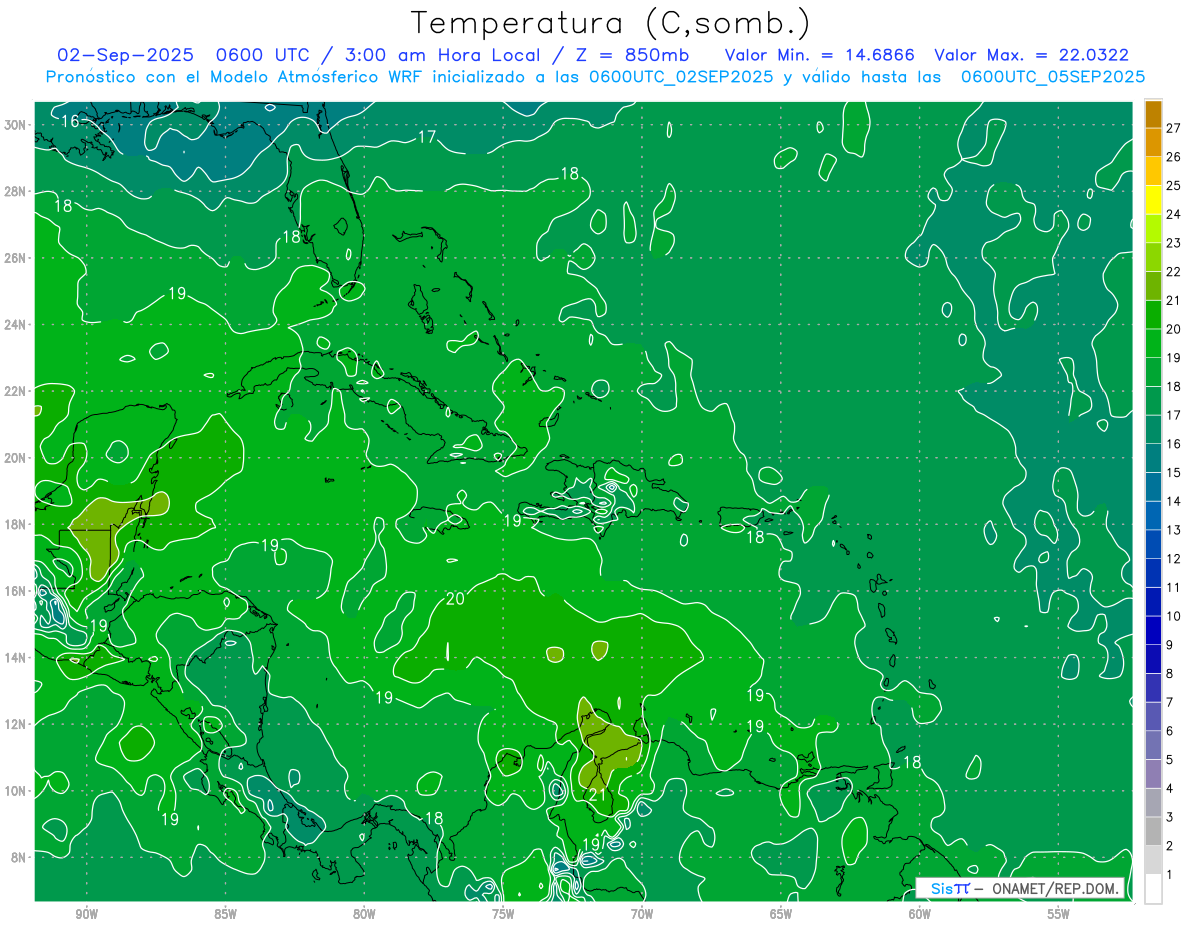This screenshot has height=927, width=1200.
Task: Click the '12N' latitude axis label
Action: 17,724
